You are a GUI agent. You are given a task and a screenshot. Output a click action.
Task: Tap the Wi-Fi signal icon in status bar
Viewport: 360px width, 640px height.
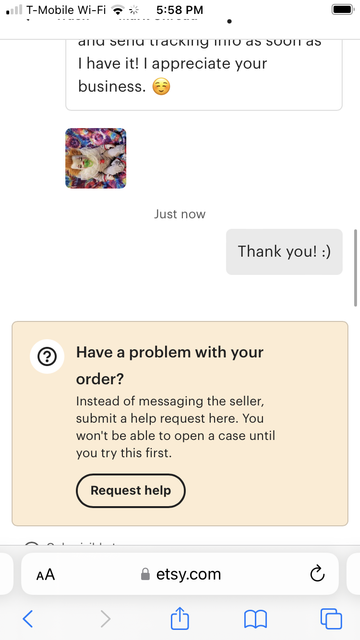click(x=118, y=9)
